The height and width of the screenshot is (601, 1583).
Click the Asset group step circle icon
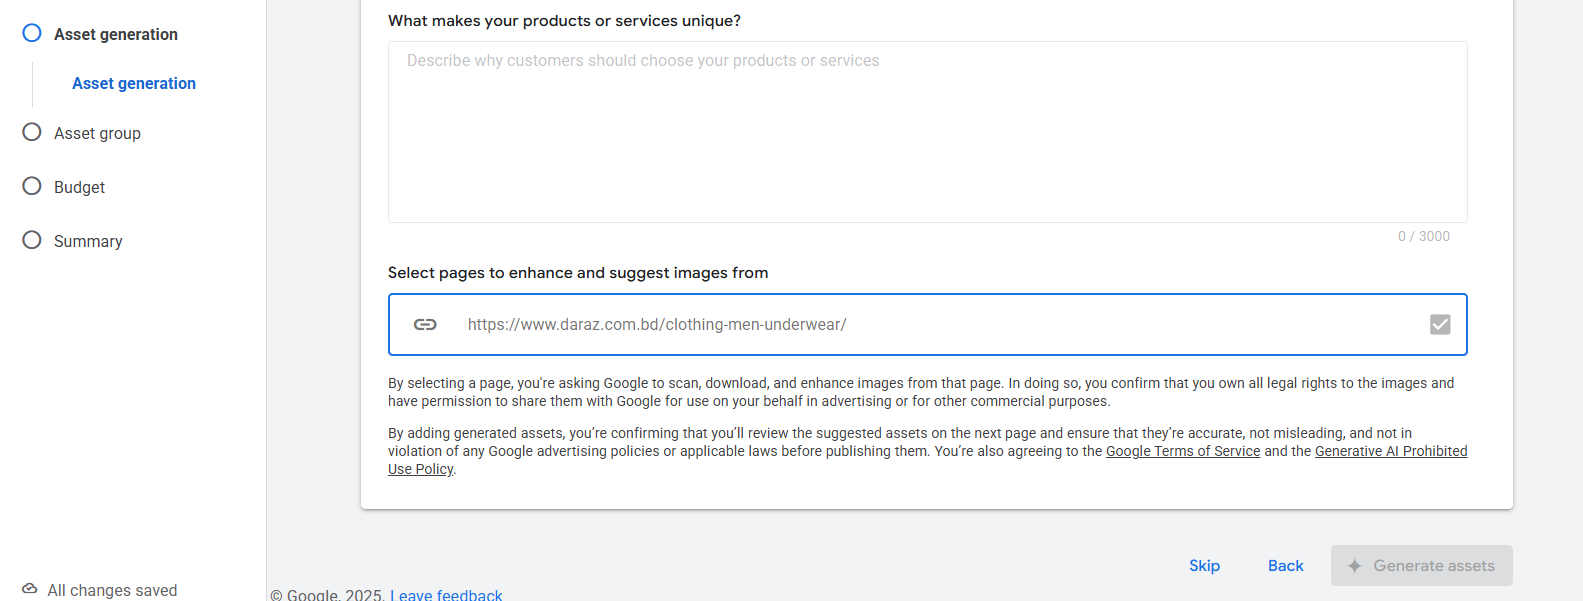(32, 132)
